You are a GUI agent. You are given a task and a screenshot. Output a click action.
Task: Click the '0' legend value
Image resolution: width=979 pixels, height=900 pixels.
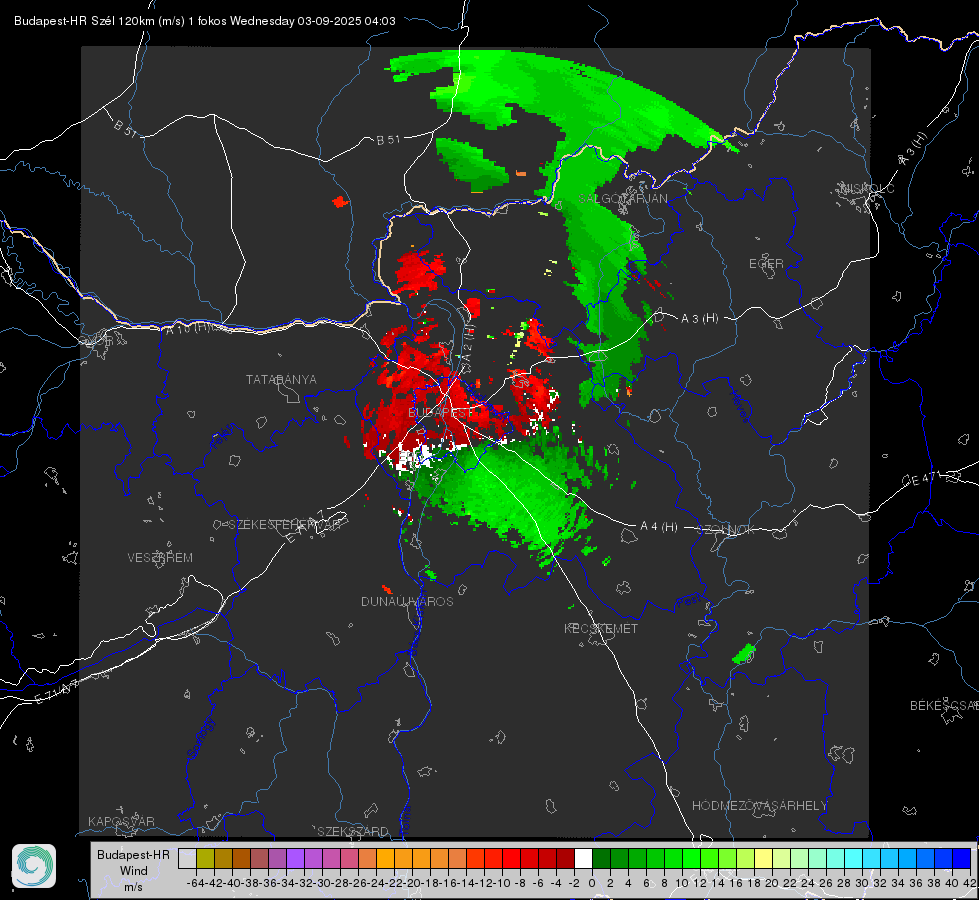click(x=592, y=883)
